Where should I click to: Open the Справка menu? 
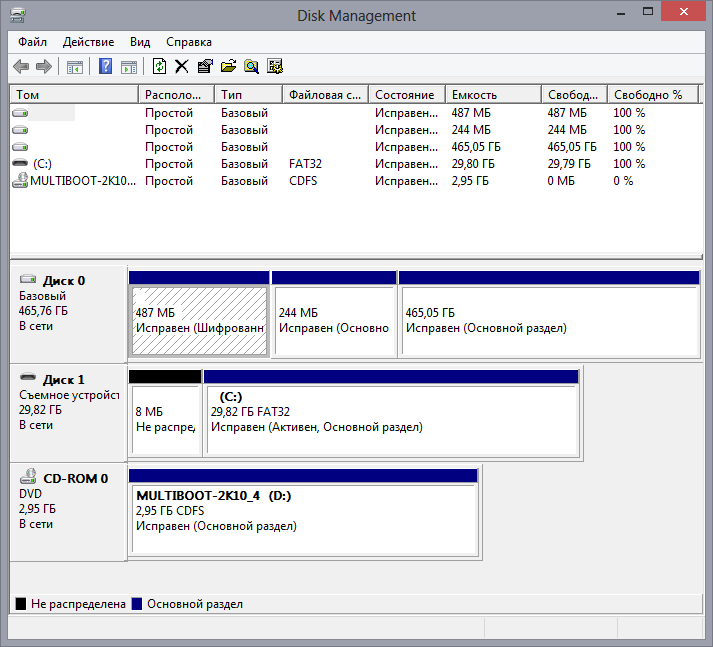pyautogui.click(x=188, y=42)
